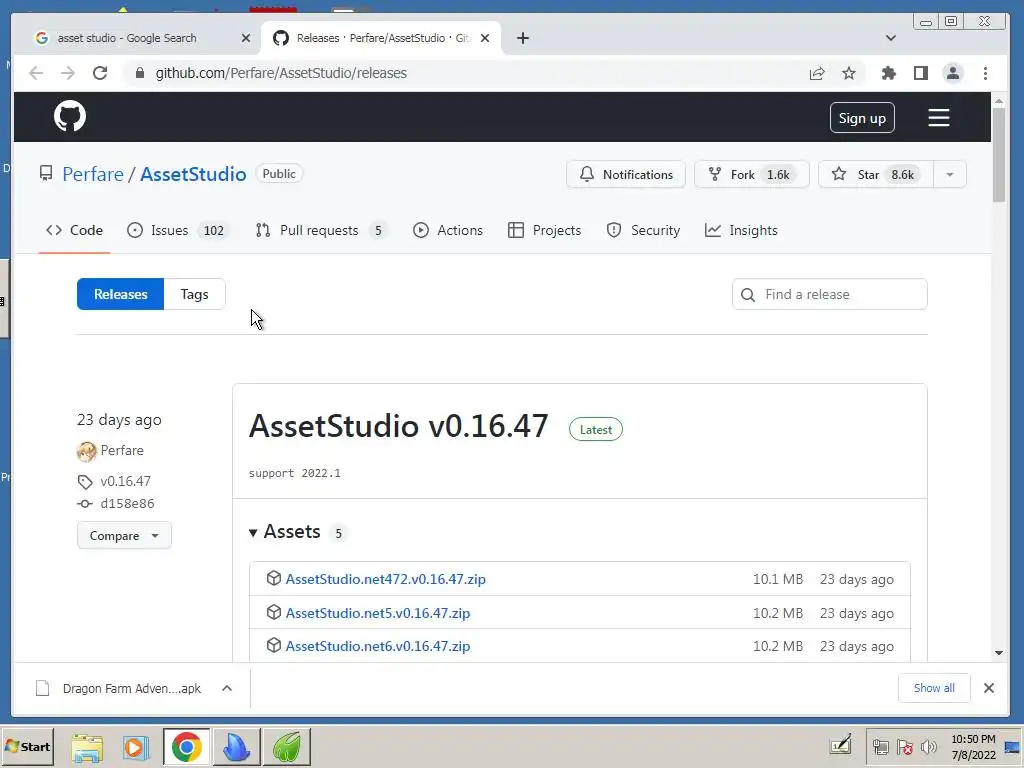
Task: Go back with browser back arrow
Action: tap(36, 73)
